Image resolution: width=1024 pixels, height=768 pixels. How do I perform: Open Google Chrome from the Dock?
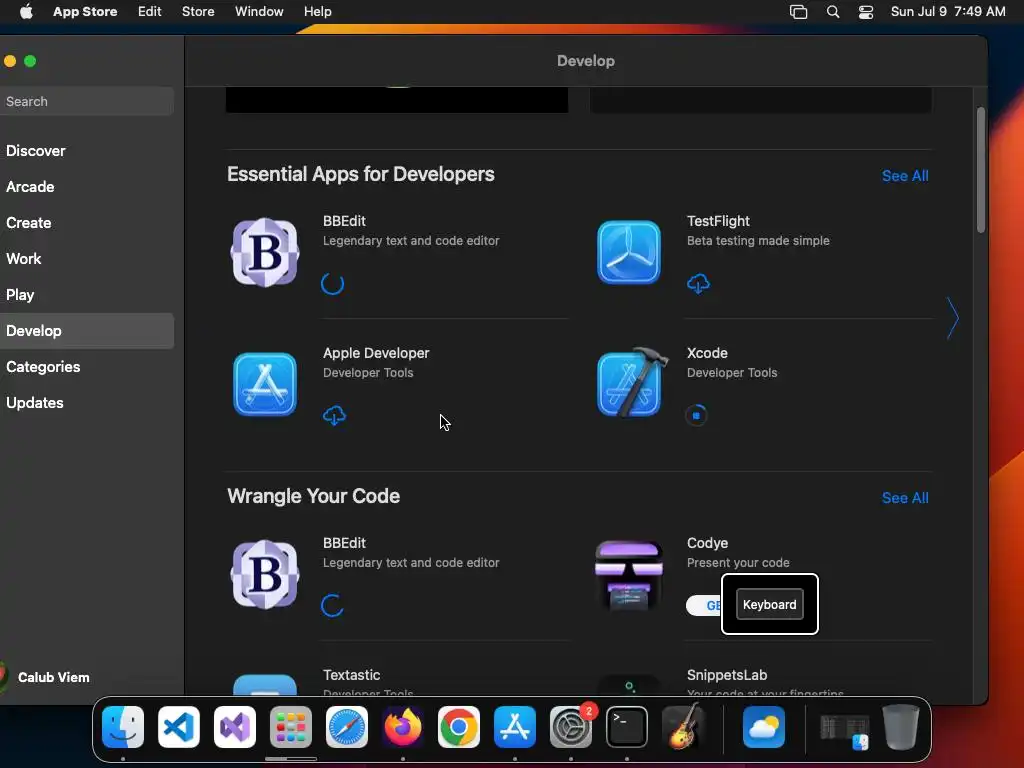tap(458, 727)
